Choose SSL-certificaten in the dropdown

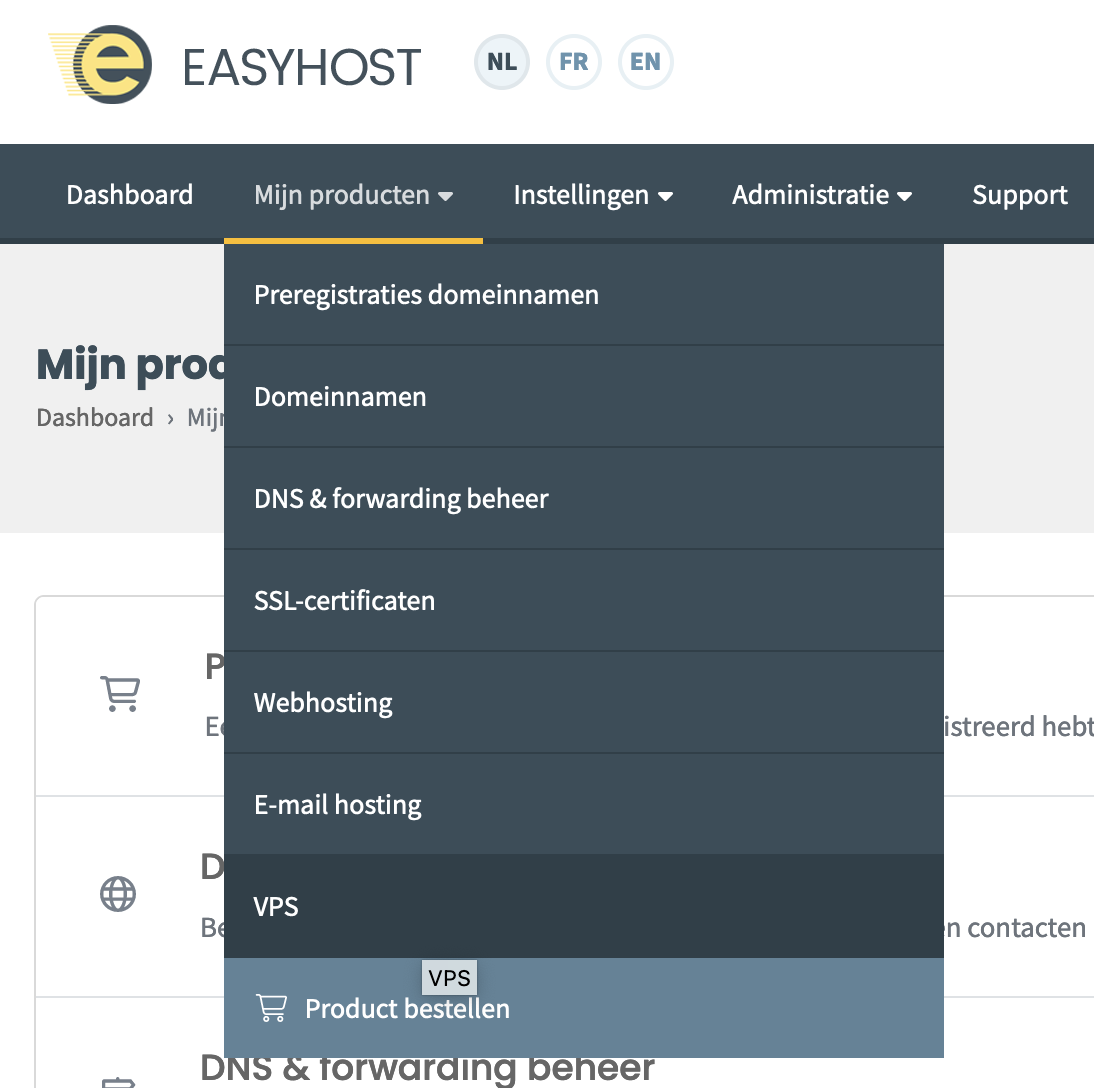click(344, 601)
